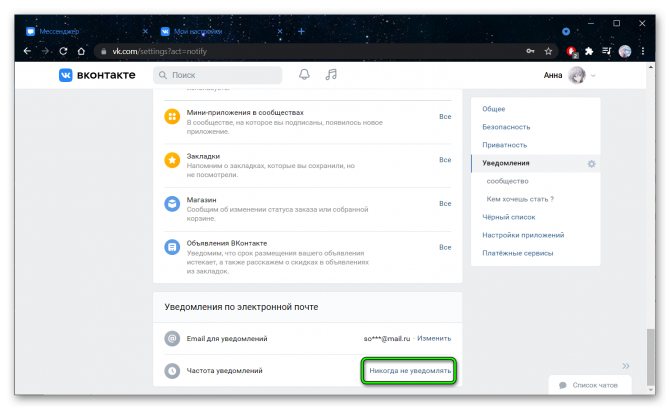Open the media control playlist icon
670x410 pixels.
click(606, 51)
